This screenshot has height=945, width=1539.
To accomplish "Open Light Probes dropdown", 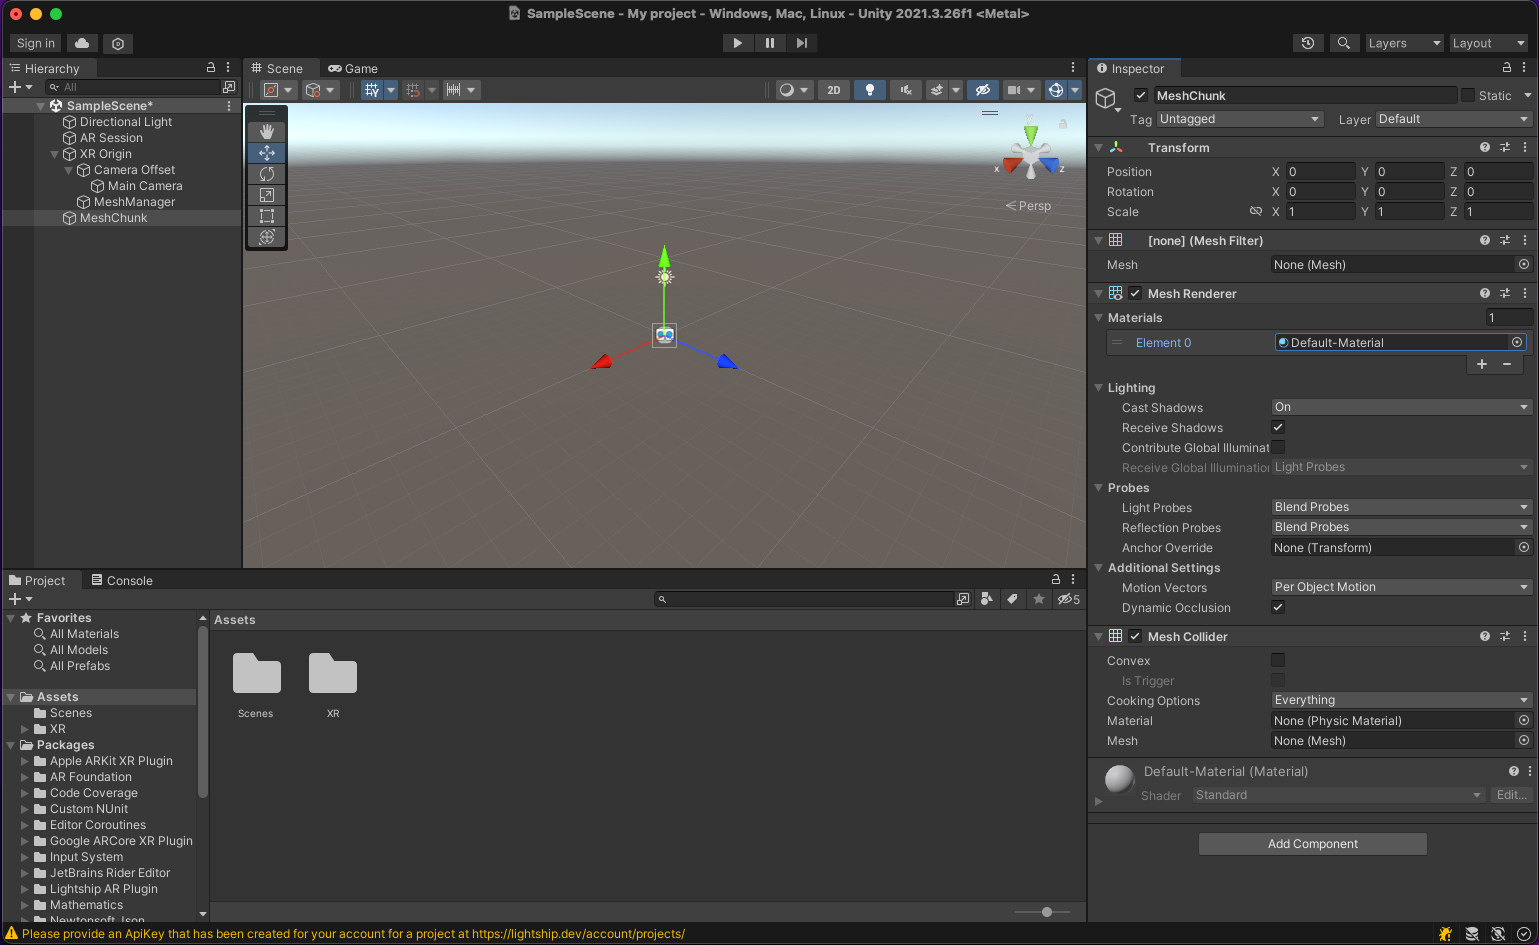I will (1401, 507).
